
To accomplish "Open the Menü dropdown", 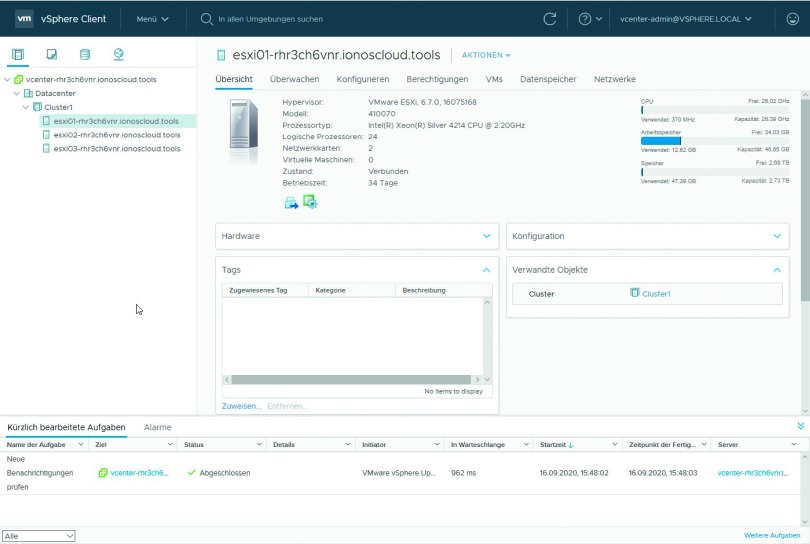I will pyautogui.click(x=152, y=19).
